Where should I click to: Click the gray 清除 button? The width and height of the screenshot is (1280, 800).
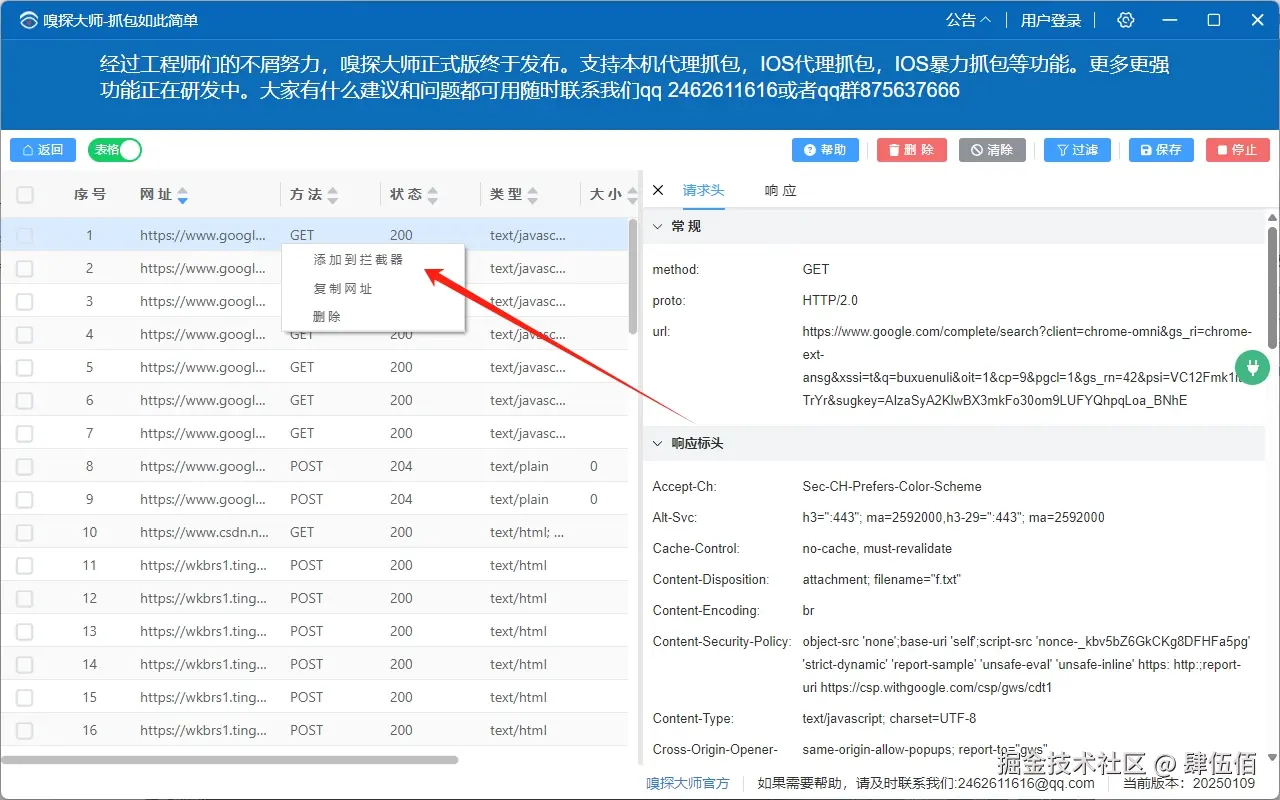pos(993,150)
